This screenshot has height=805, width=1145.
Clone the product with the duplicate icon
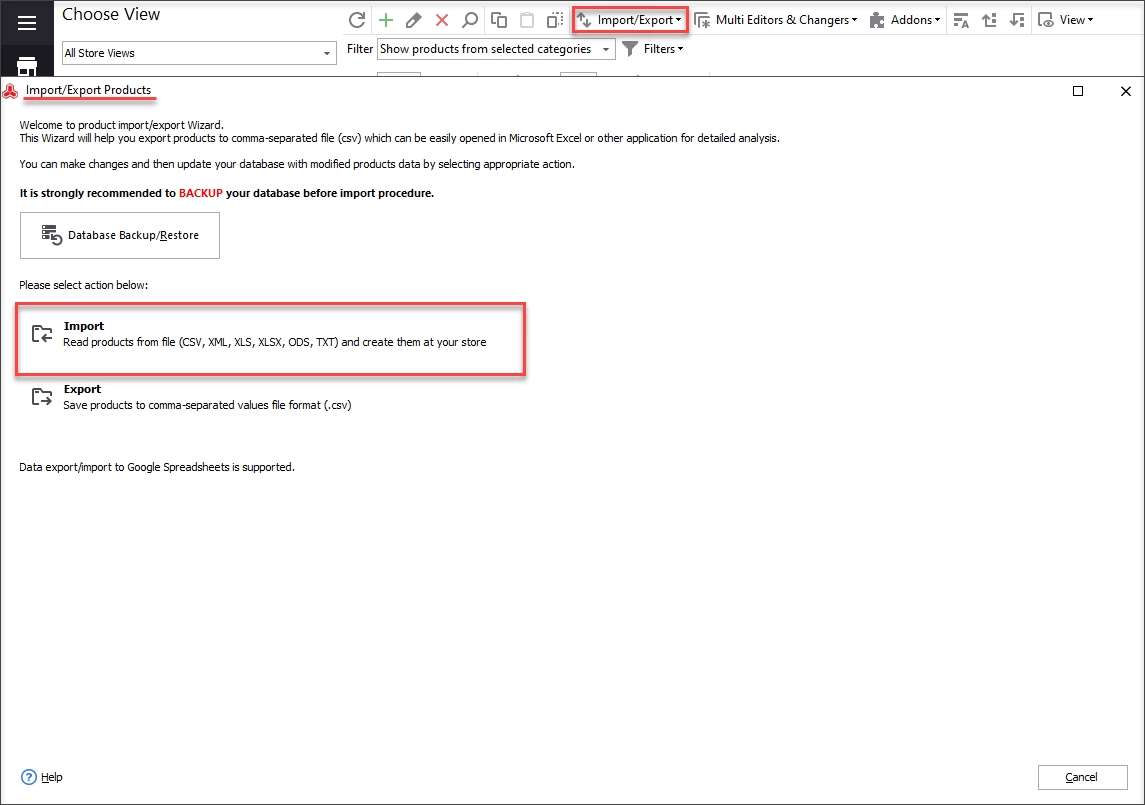pyautogui.click(x=555, y=20)
